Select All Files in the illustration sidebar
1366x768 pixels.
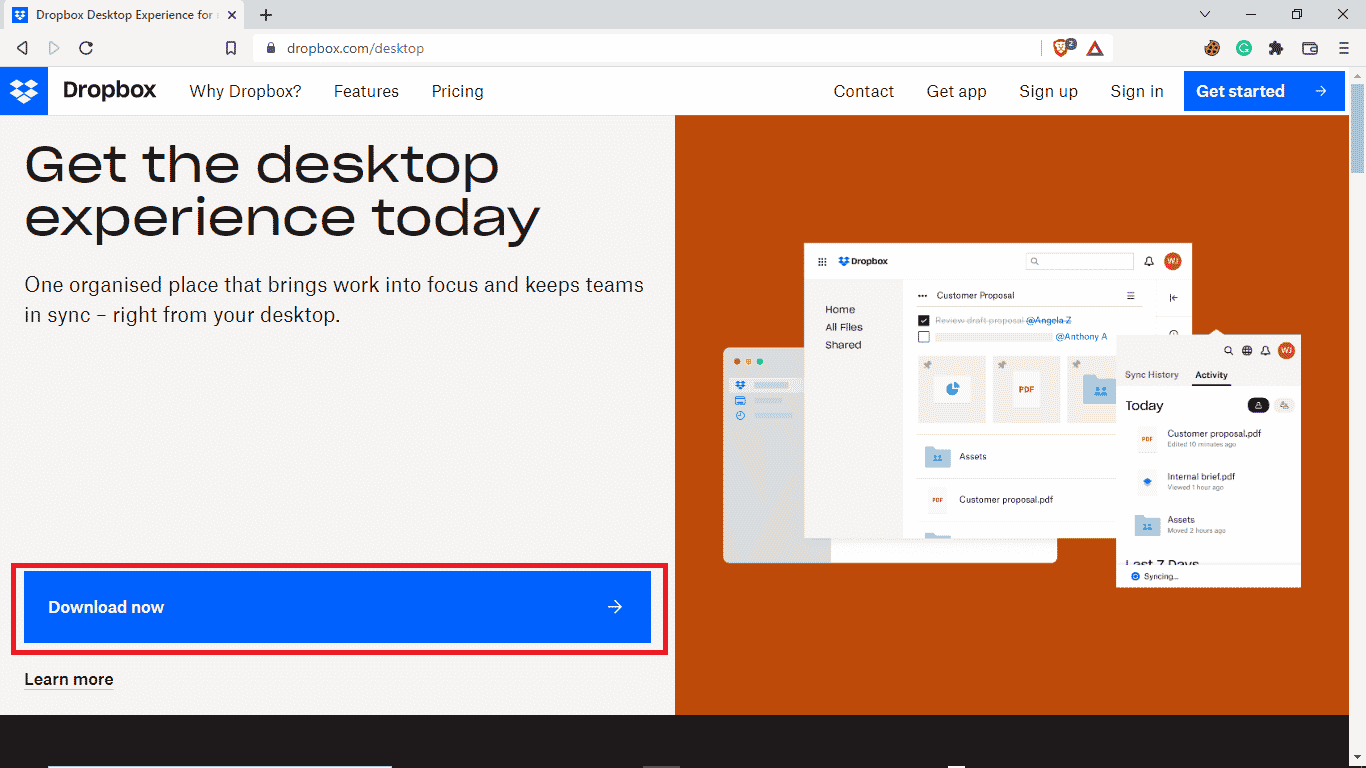pos(844,327)
